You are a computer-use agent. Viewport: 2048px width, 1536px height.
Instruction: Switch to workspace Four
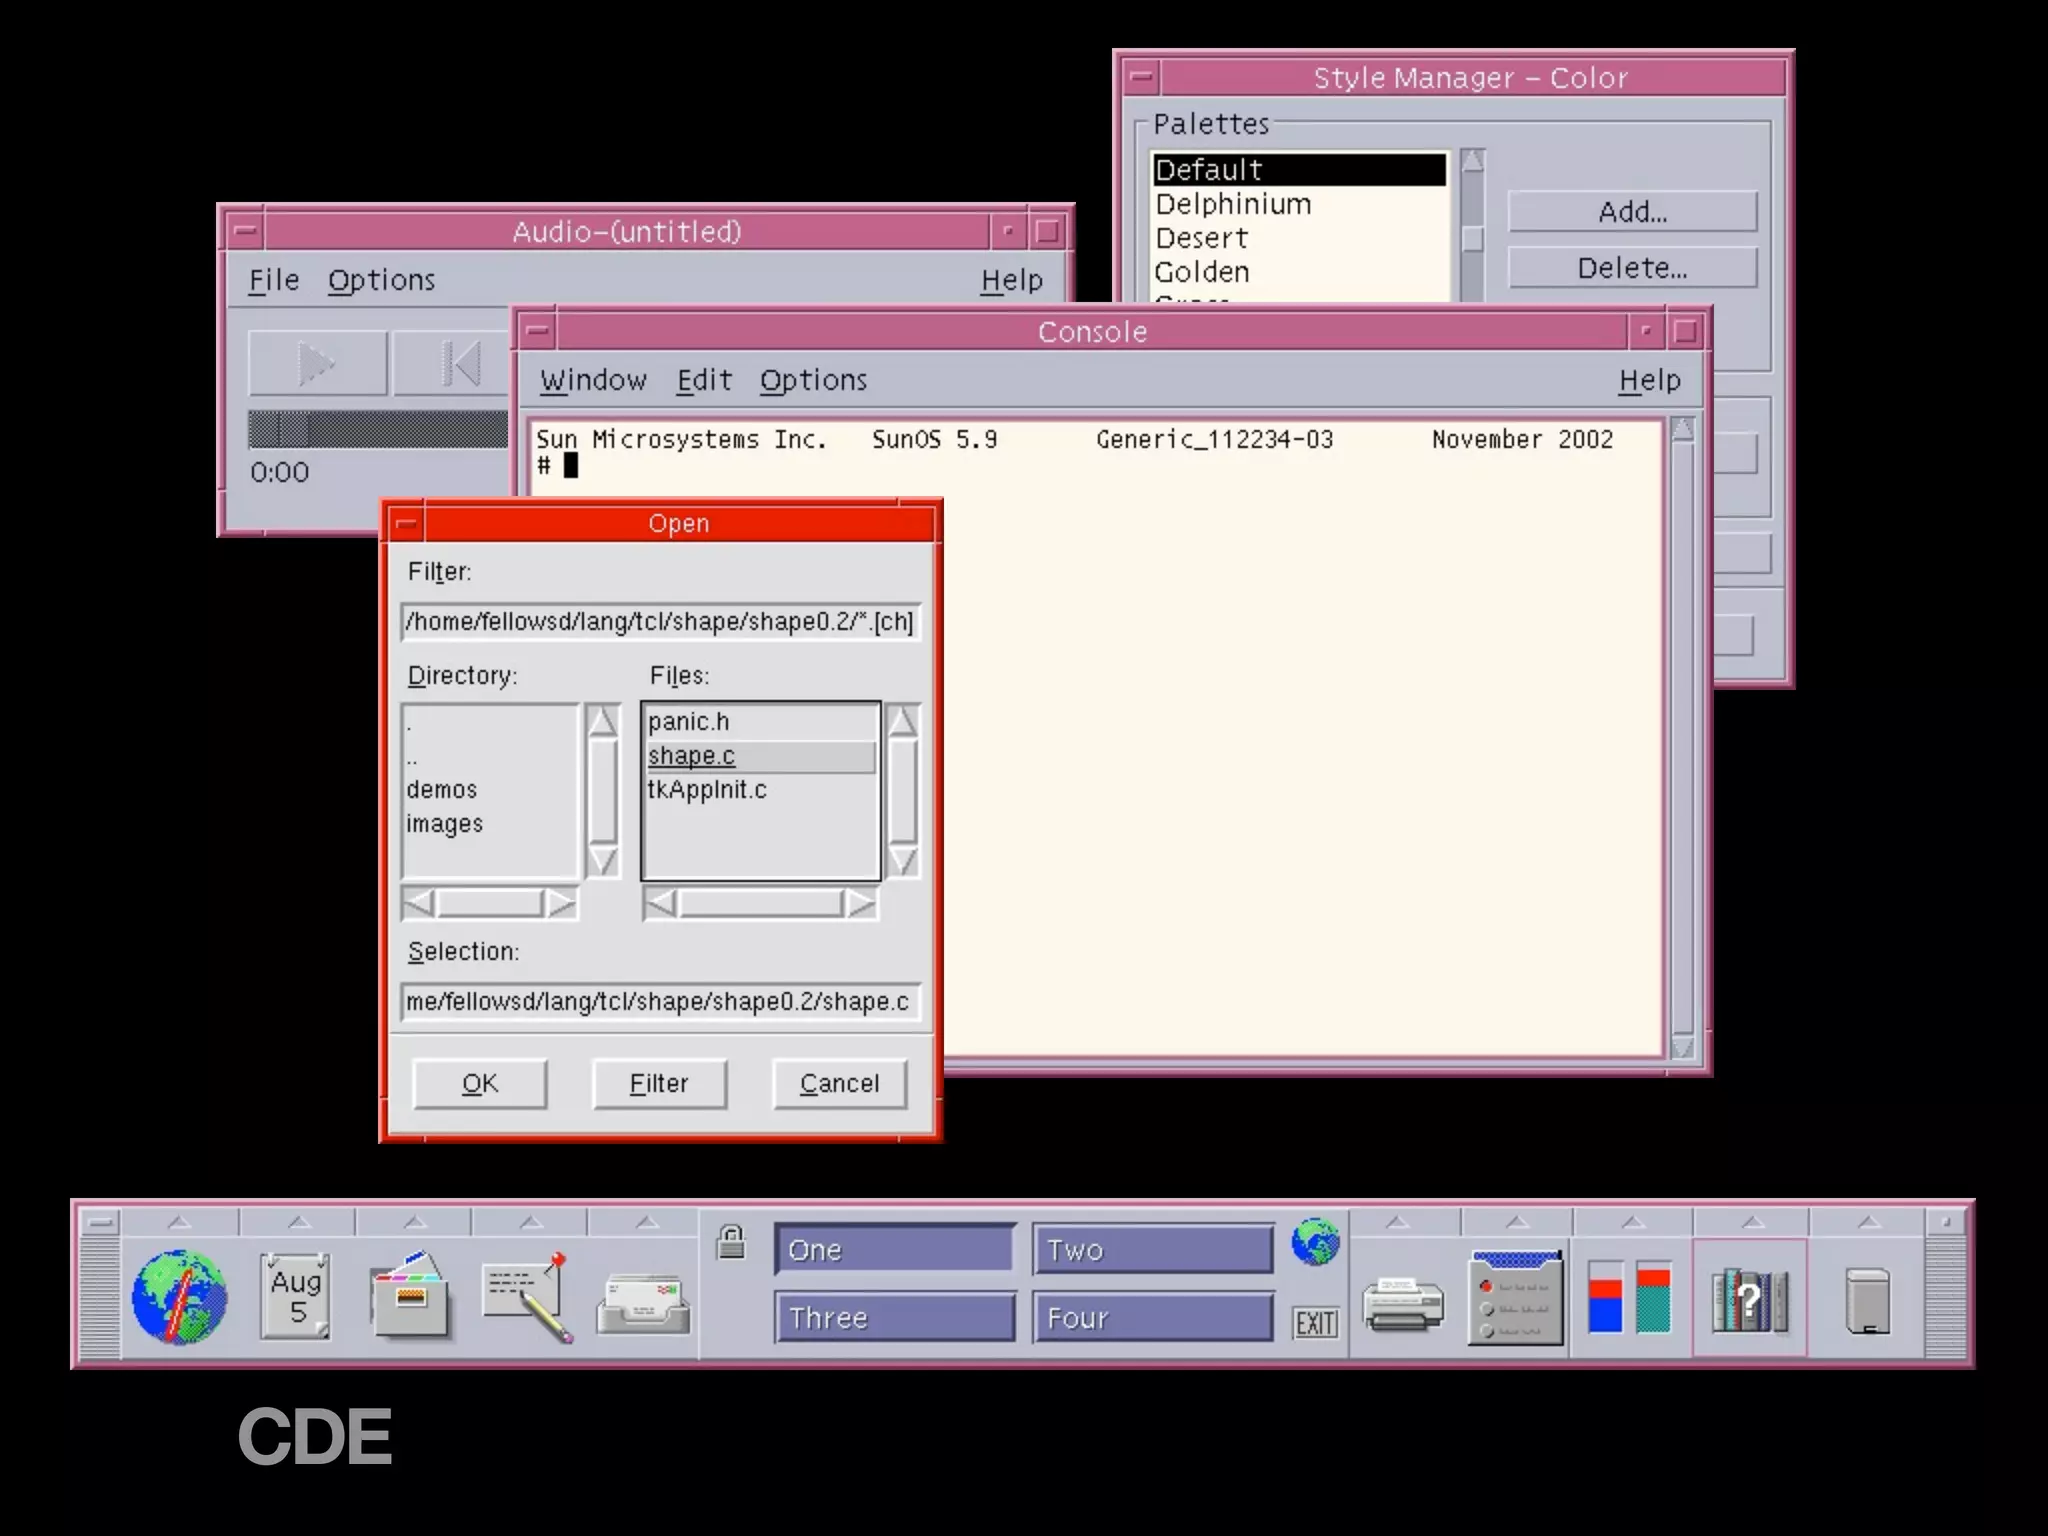click(1152, 1317)
